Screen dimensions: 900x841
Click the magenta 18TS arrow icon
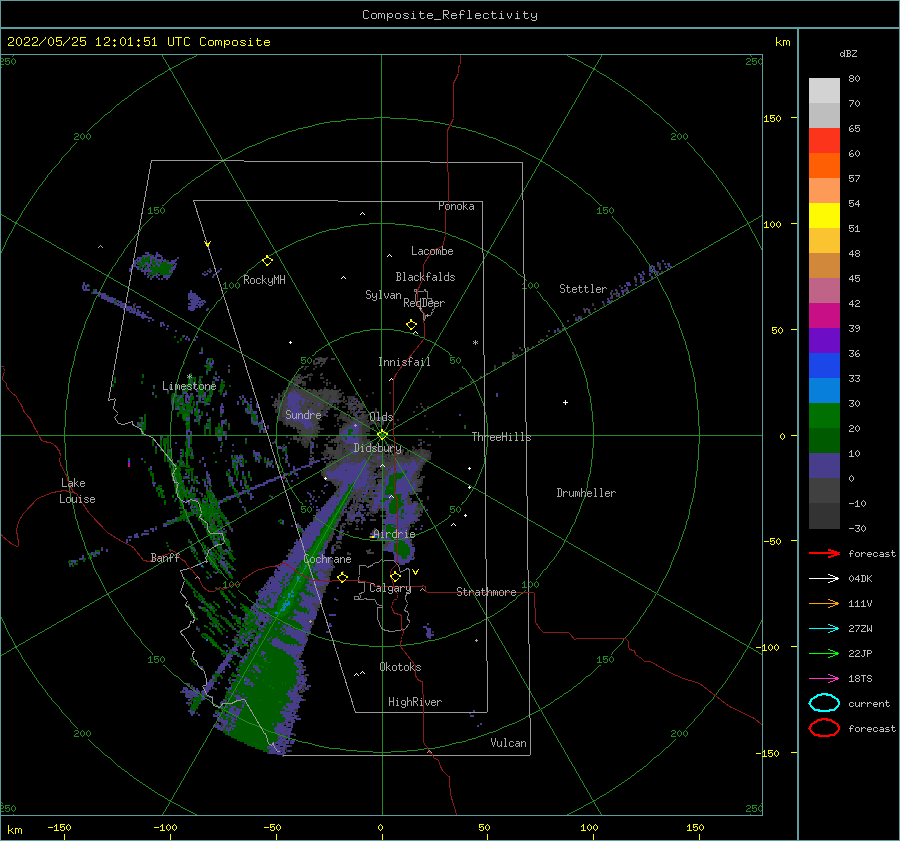(824, 679)
